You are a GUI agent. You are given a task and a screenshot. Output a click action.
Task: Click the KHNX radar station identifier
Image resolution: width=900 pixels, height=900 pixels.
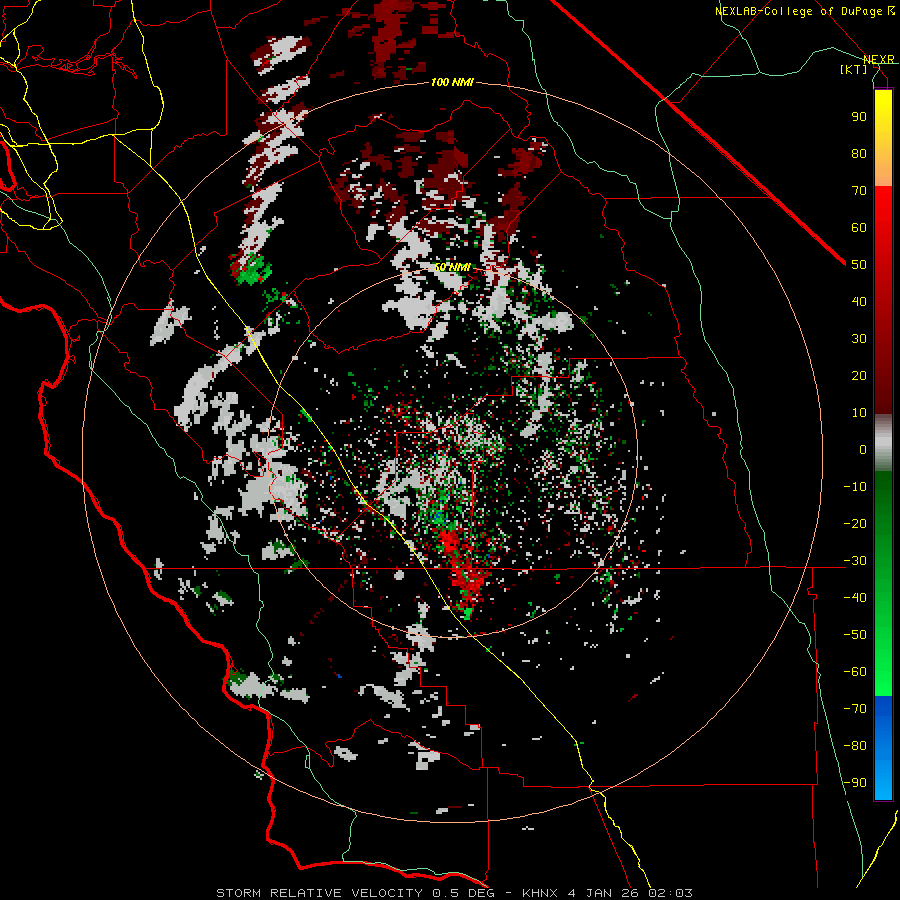click(x=541, y=893)
